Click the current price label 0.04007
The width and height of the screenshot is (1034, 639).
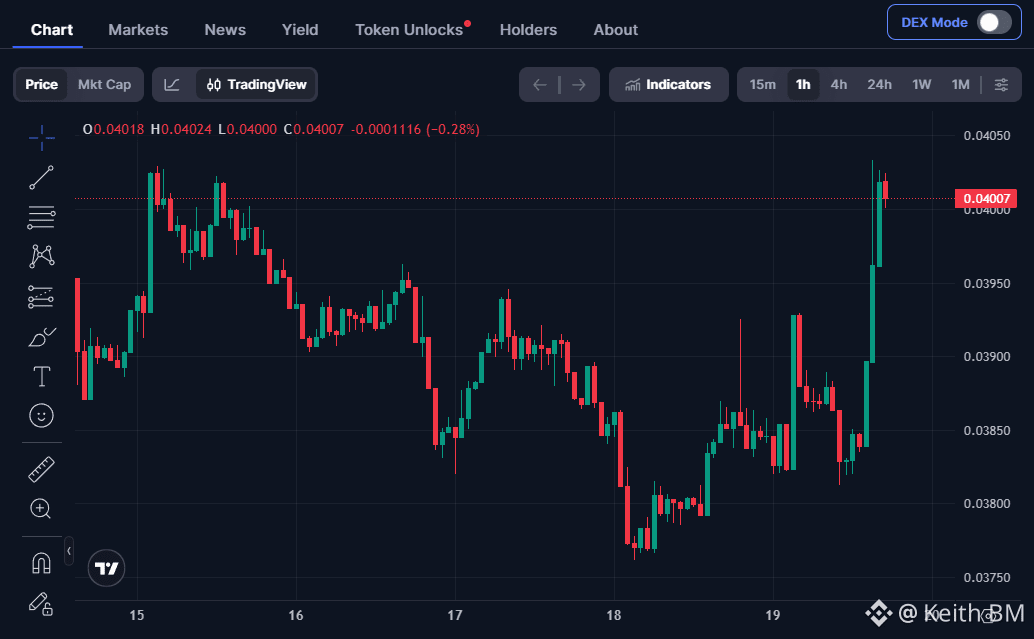pyautogui.click(x=986, y=198)
